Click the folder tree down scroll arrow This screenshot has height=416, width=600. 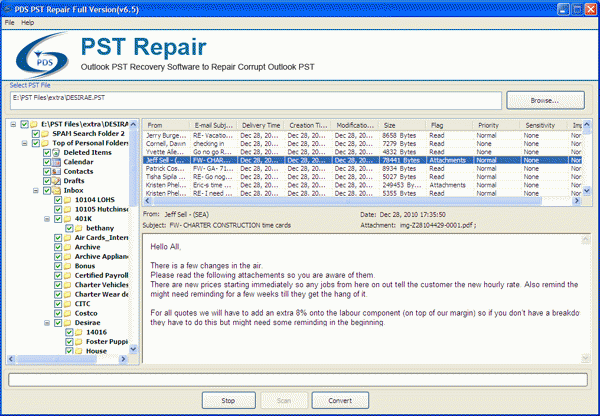[x=133, y=349]
